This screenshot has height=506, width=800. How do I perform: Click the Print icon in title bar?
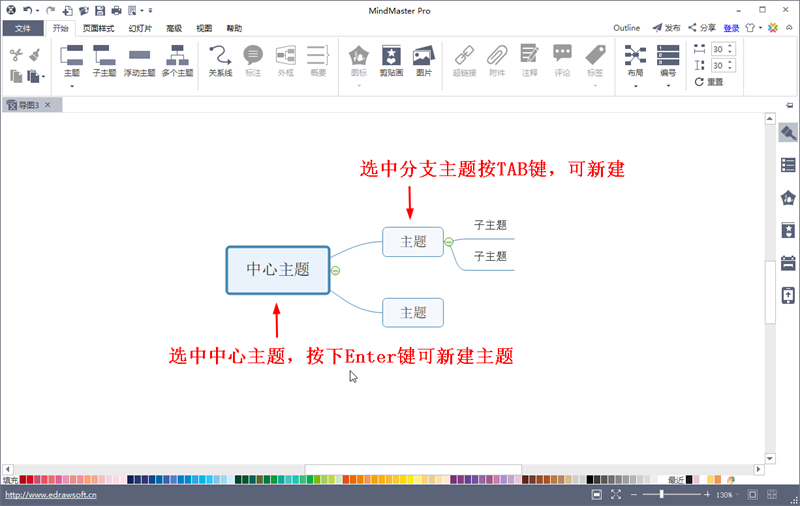(x=116, y=10)
